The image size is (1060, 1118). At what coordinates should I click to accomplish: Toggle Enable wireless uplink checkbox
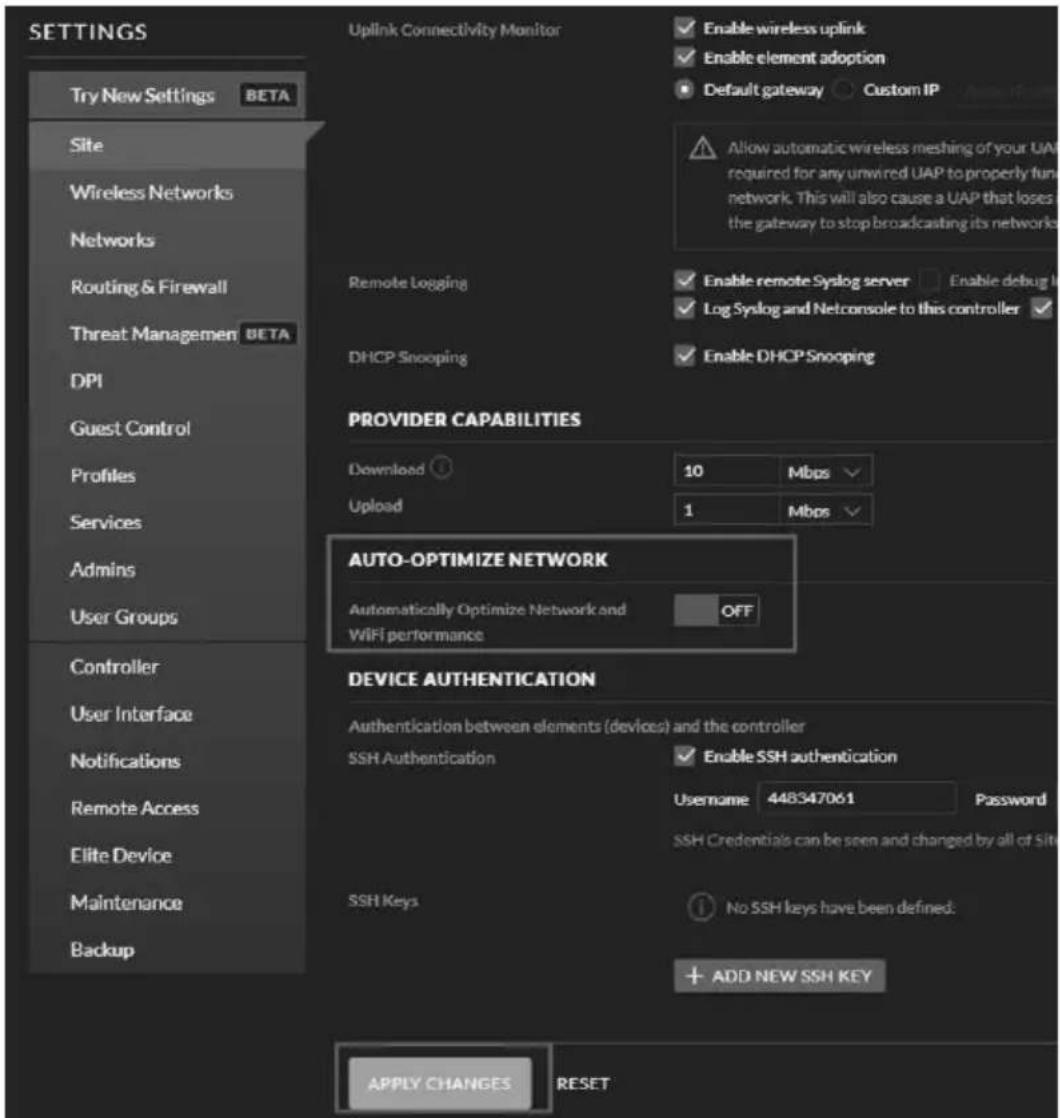(x=685, y=28)
